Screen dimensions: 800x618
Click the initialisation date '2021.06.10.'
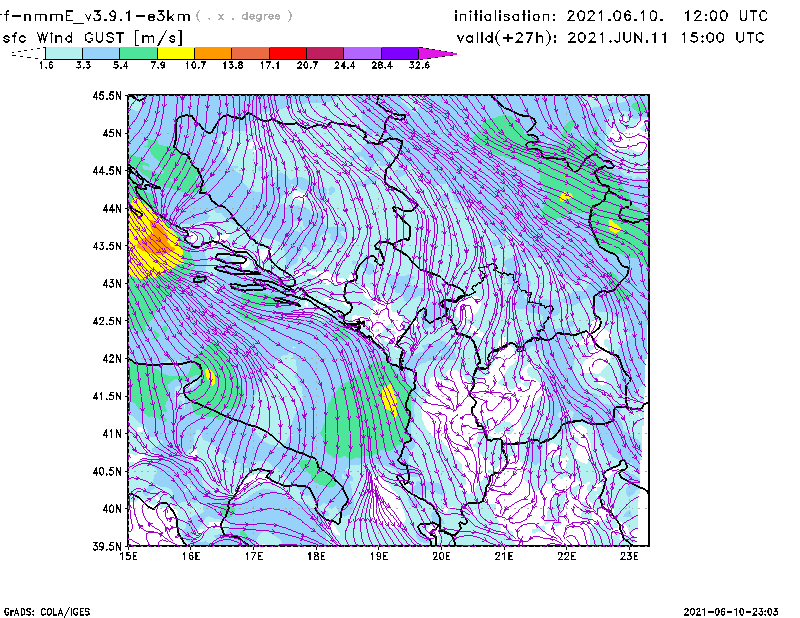pos(615,16)
